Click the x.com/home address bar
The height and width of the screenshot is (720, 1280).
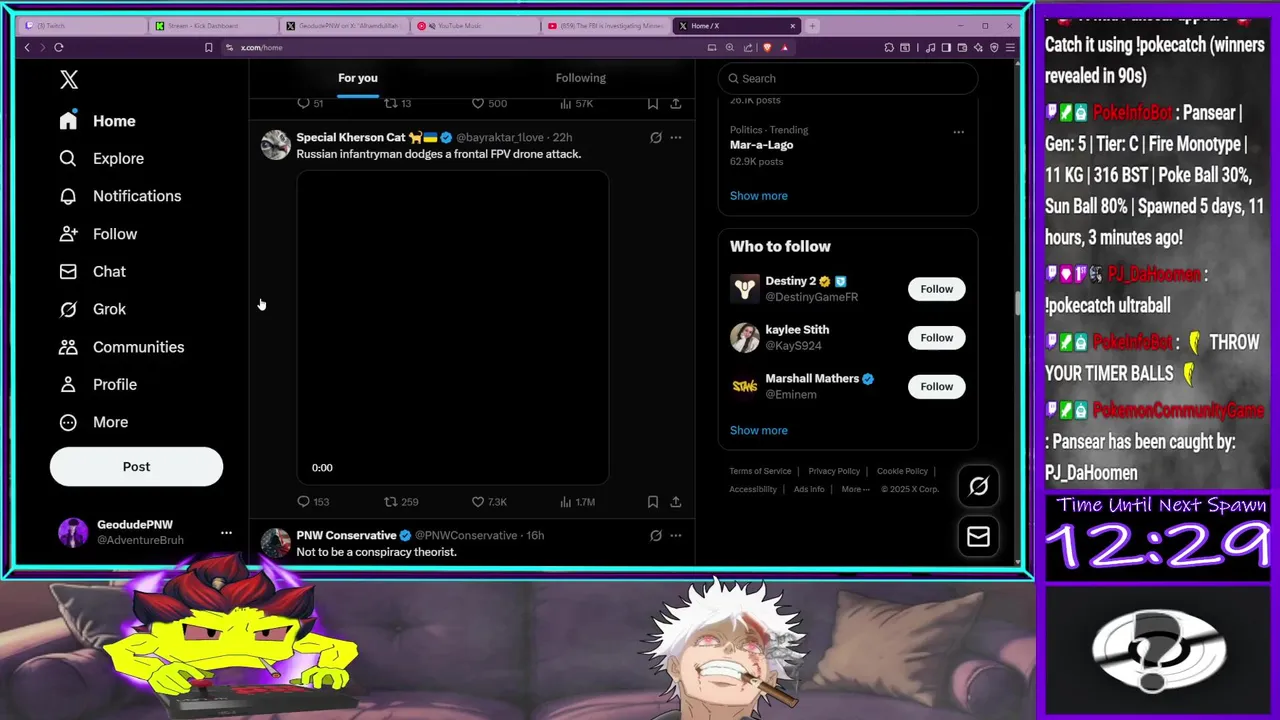click(x=262, y=47)
